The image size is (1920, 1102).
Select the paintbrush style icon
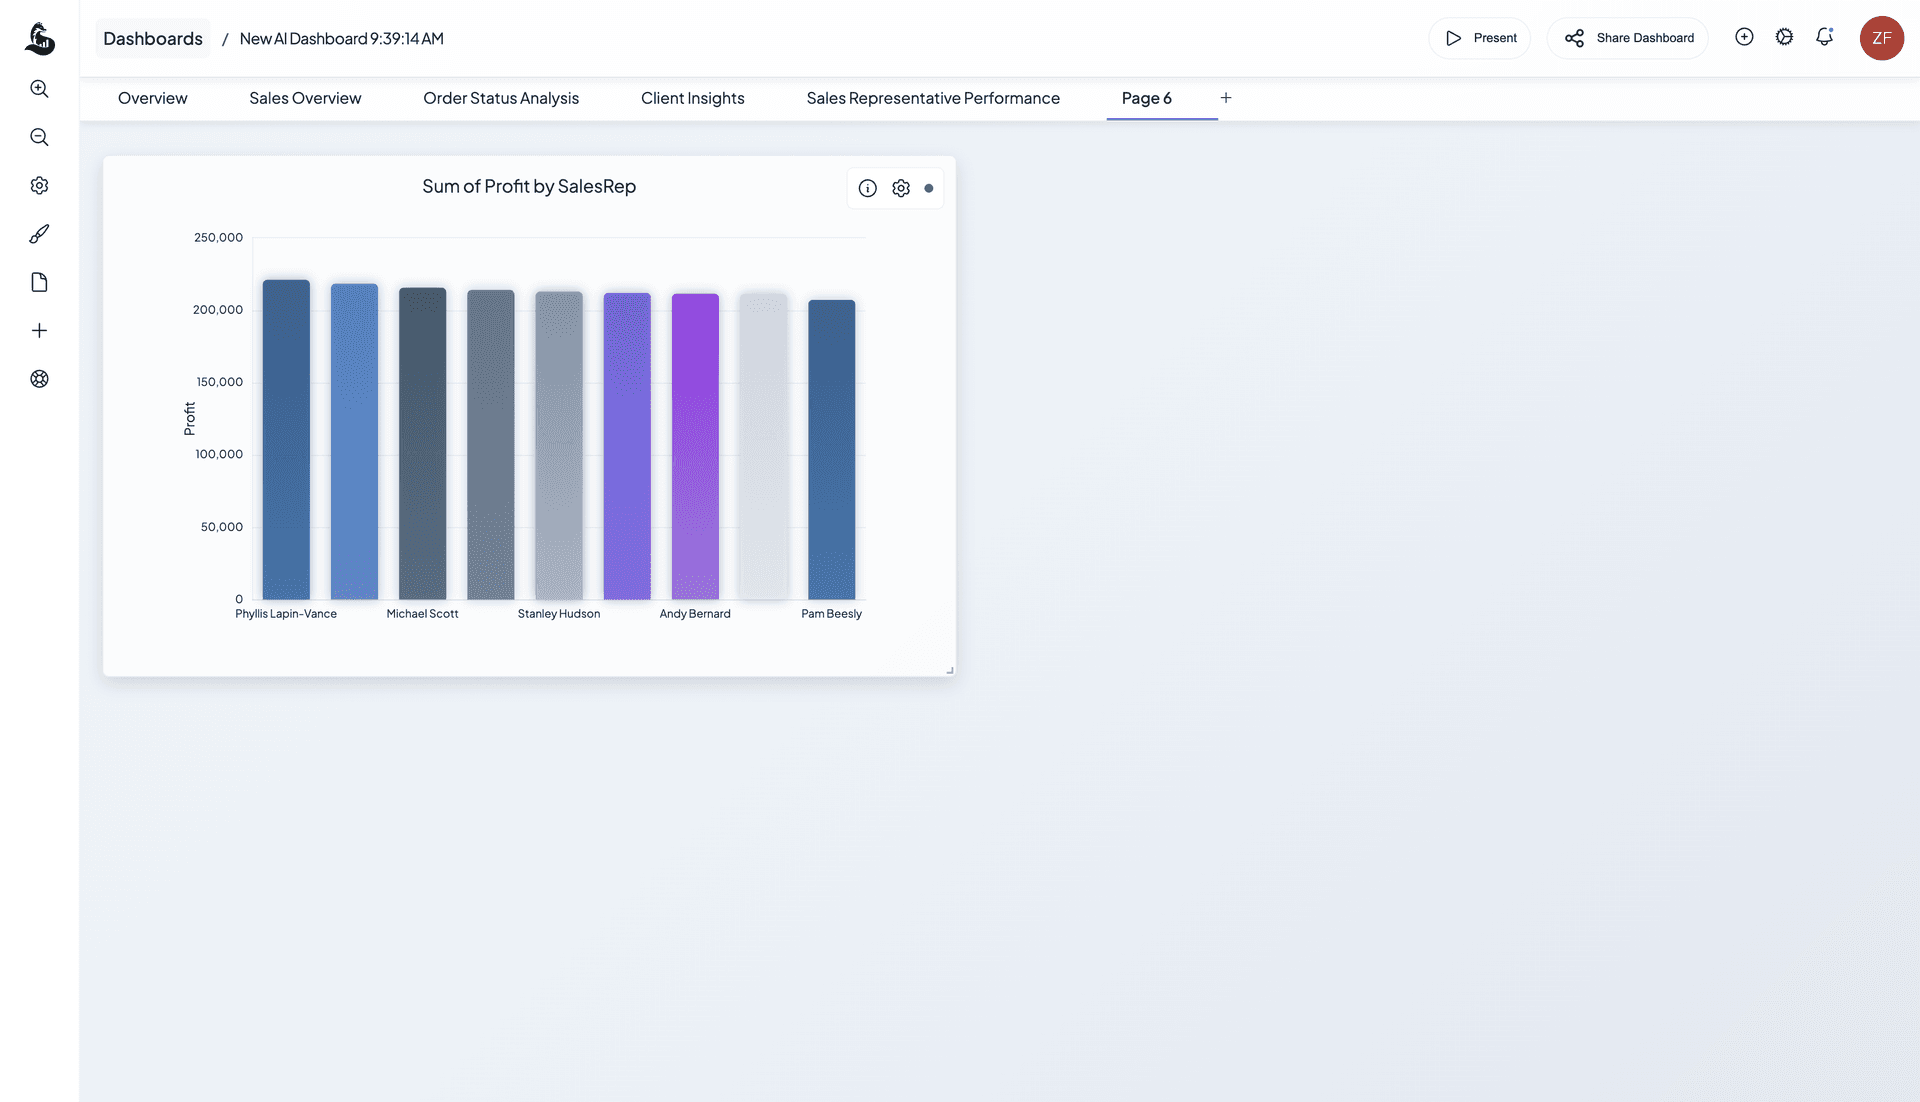[39, 234]
